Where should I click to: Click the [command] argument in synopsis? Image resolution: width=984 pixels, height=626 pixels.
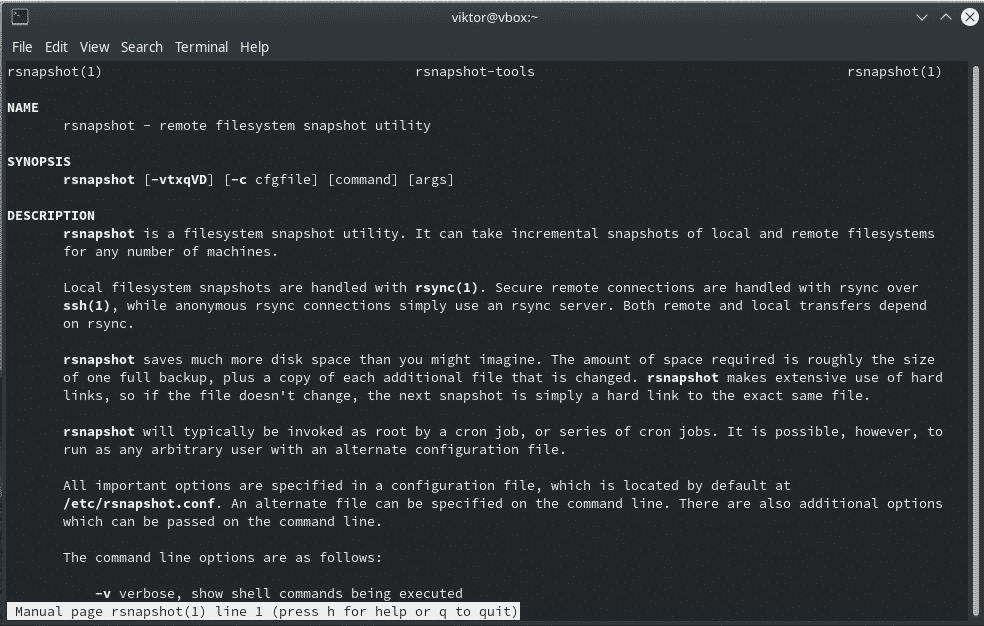(x=363, y=179)
